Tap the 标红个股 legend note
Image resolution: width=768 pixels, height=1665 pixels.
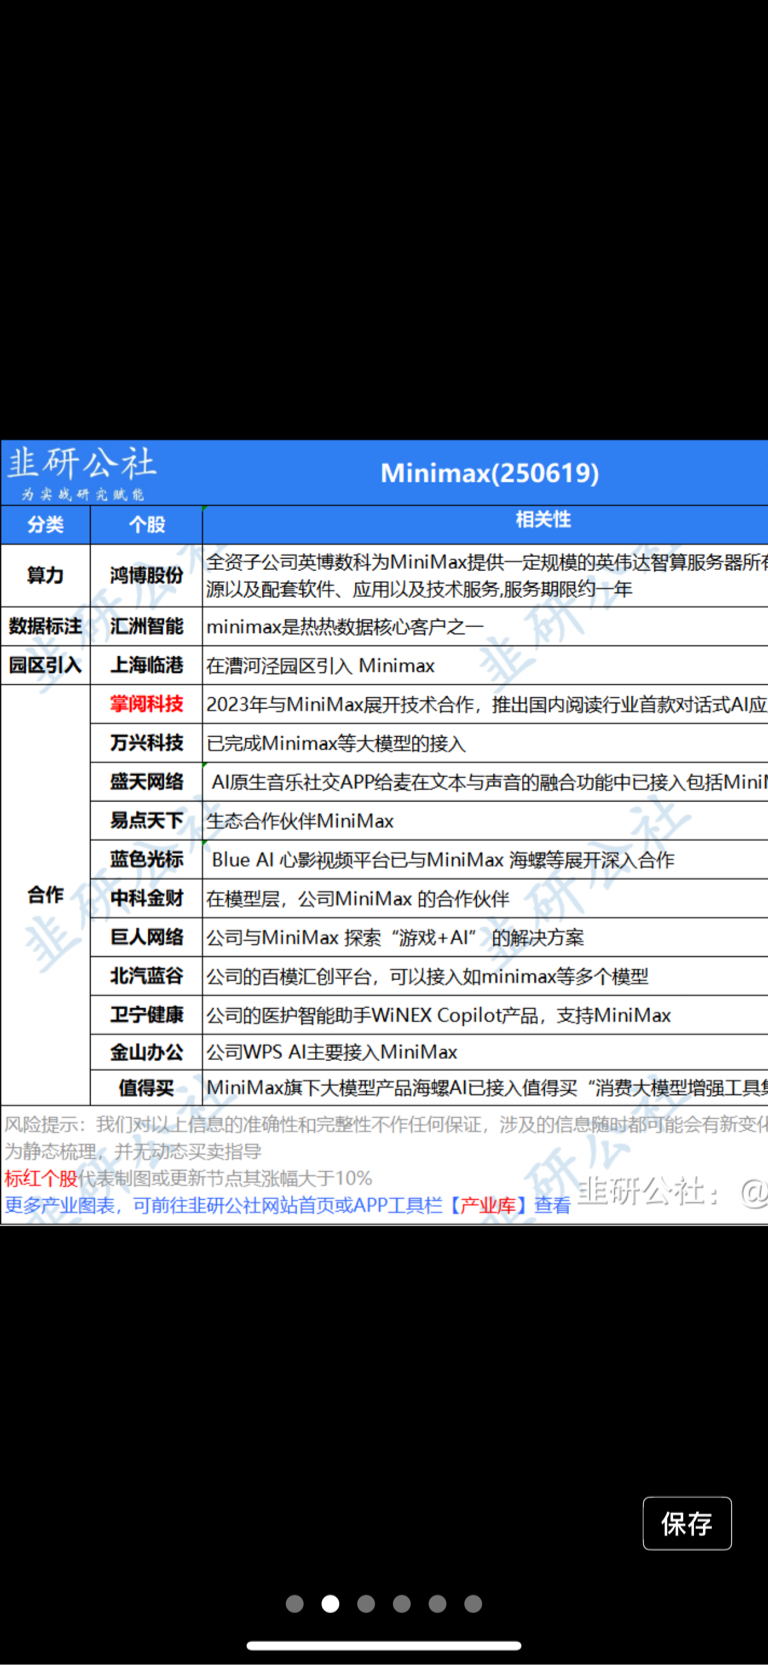(188, 1179)
